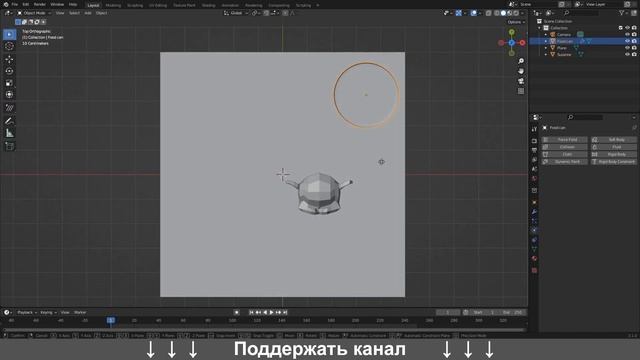
Task: Hide Plane in outliner with eye
Action: click(x=627, y=48)
